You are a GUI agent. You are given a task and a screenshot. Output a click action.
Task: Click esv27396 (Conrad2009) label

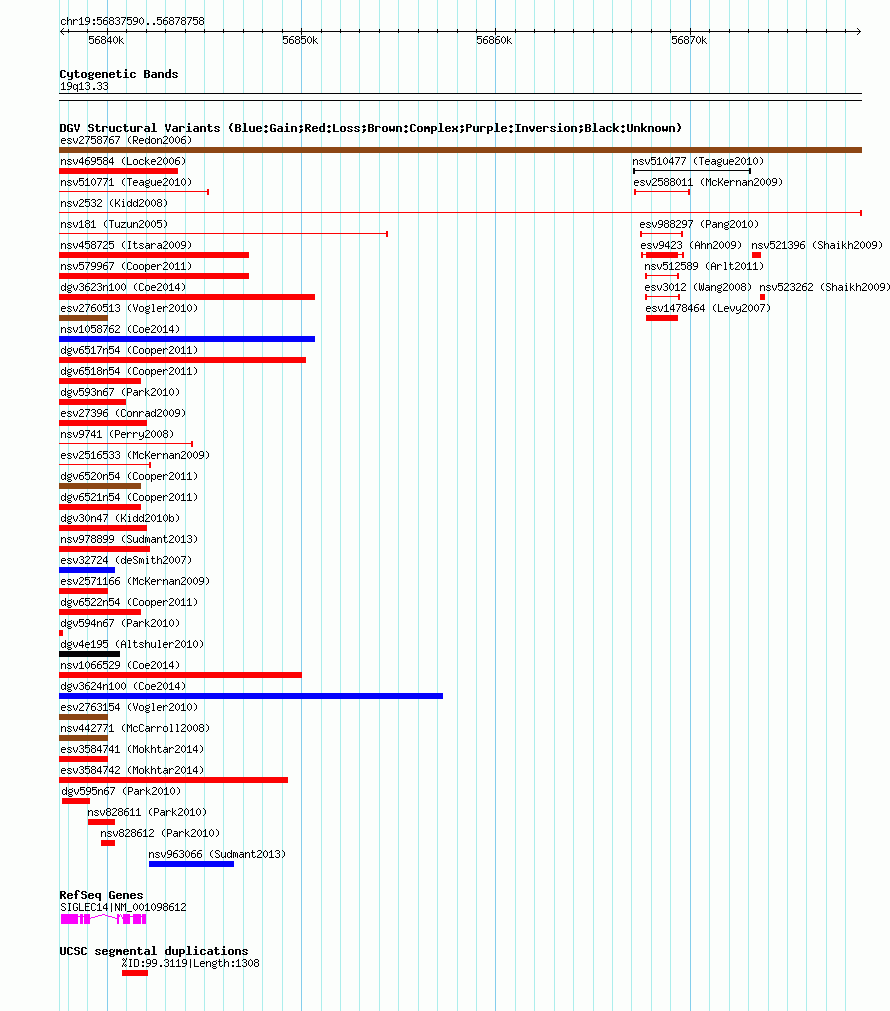(x=123, y=413)
